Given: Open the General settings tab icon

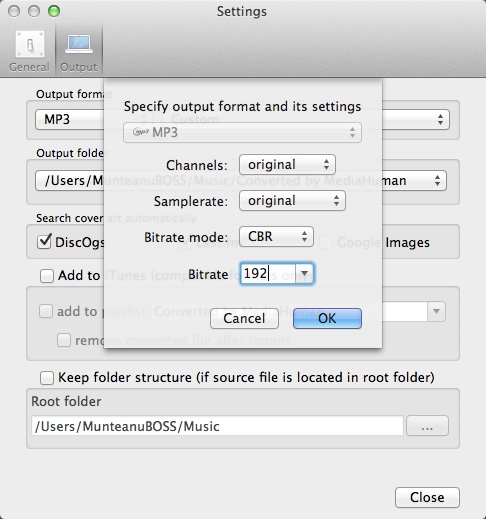Looking at the screenshot, I should point(30,44).
